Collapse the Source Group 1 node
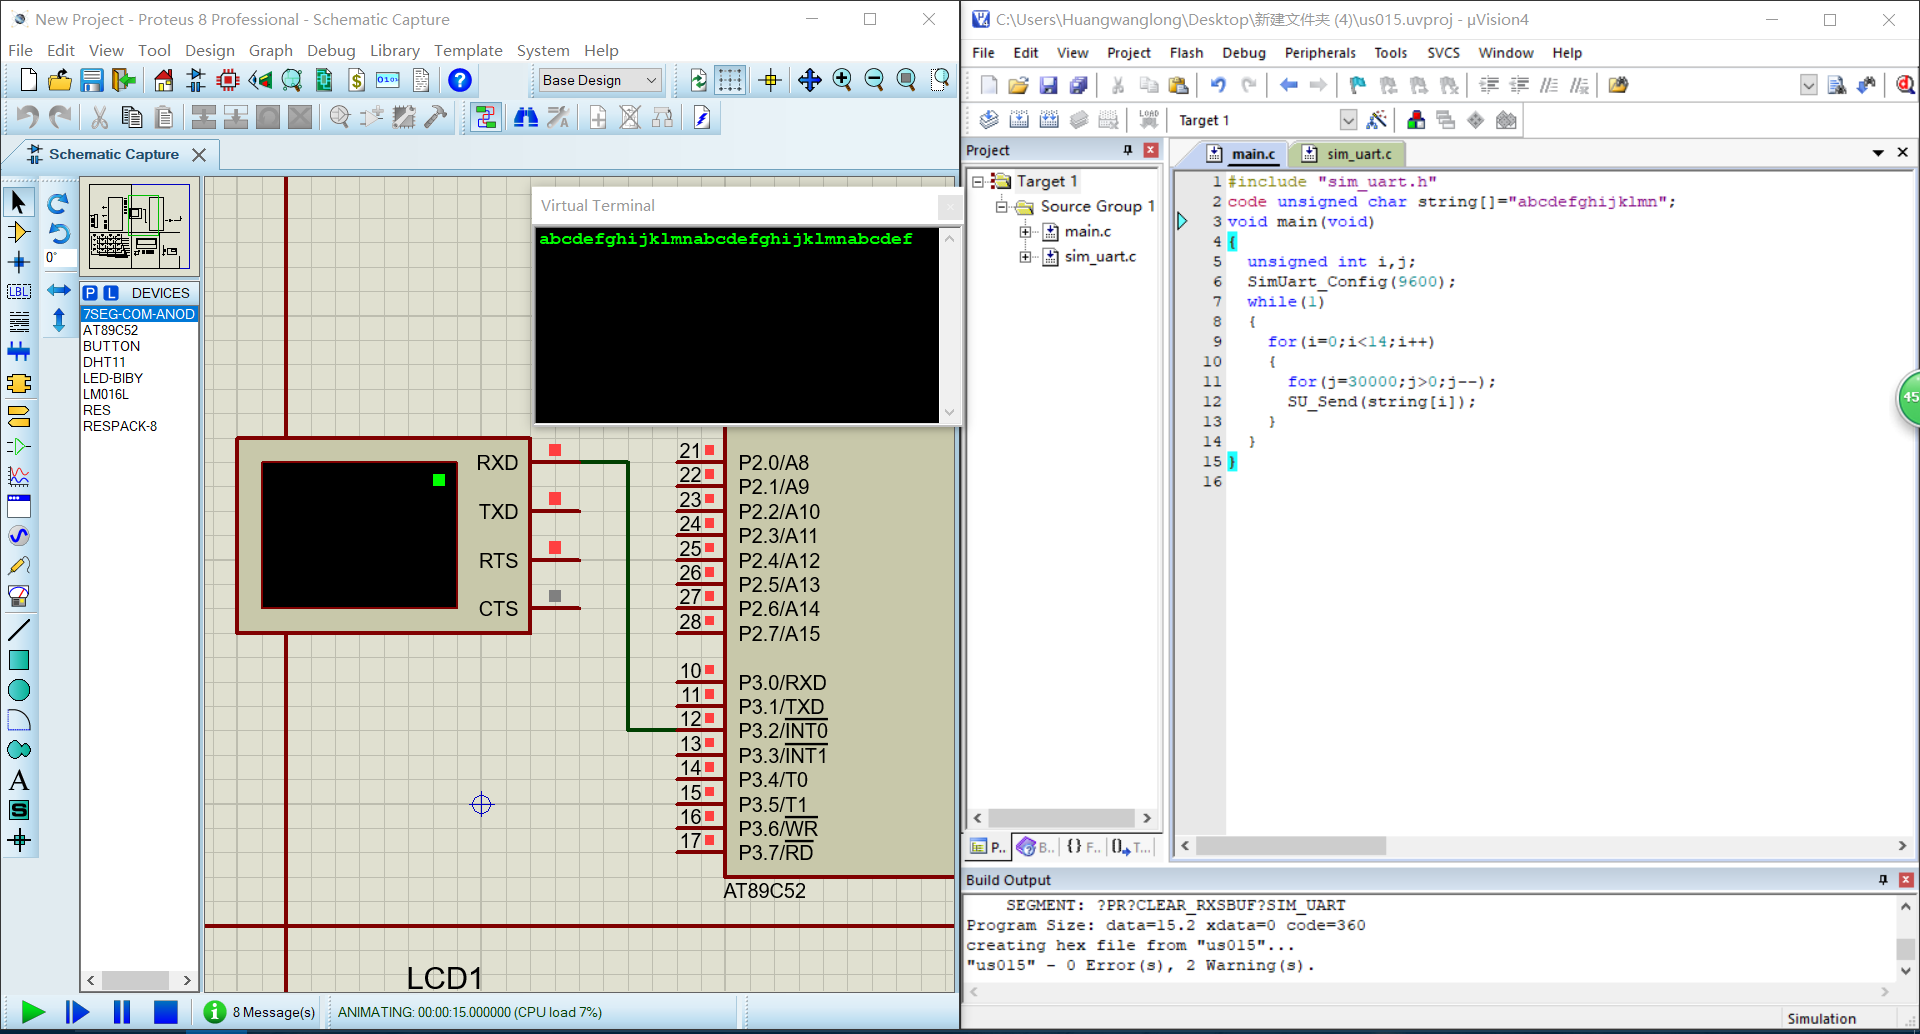This screenshot has height=1034, width=1920. [1001, 206]
